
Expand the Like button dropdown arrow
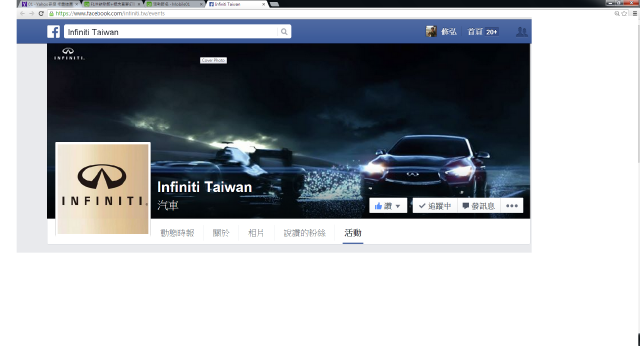point(398,206)
